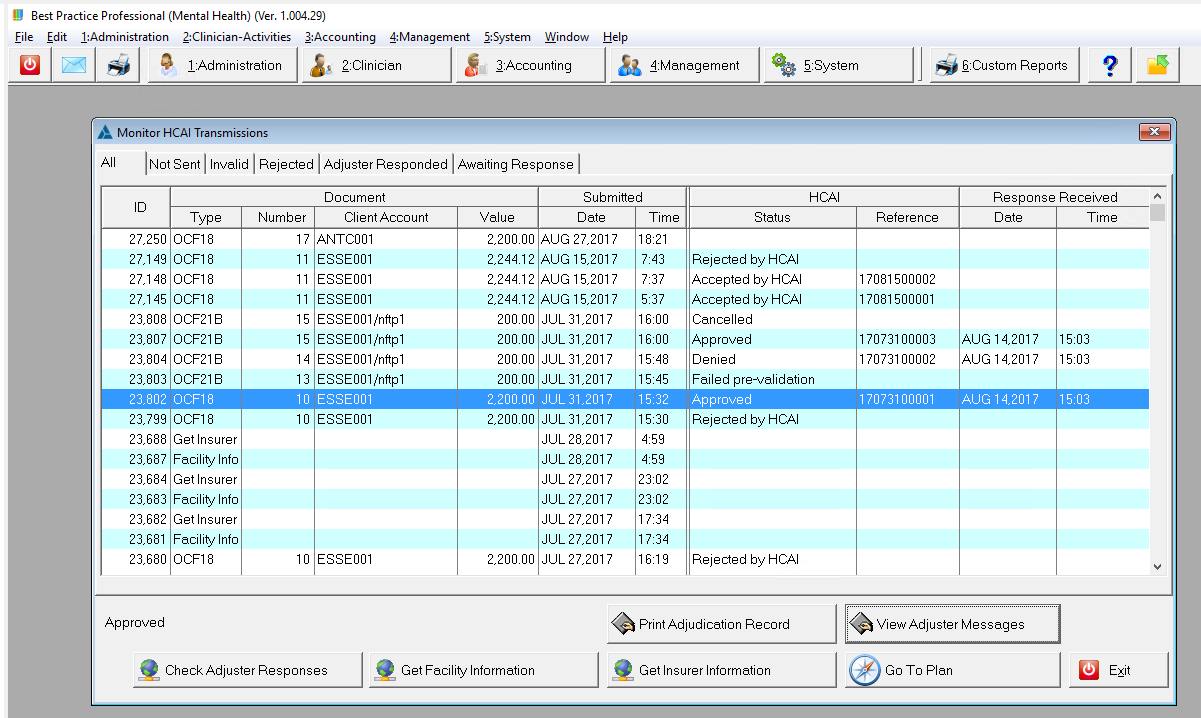Screen dimensions: 1201x718
Task: Open the mail envelope icon
Action: tap(74, 65)
